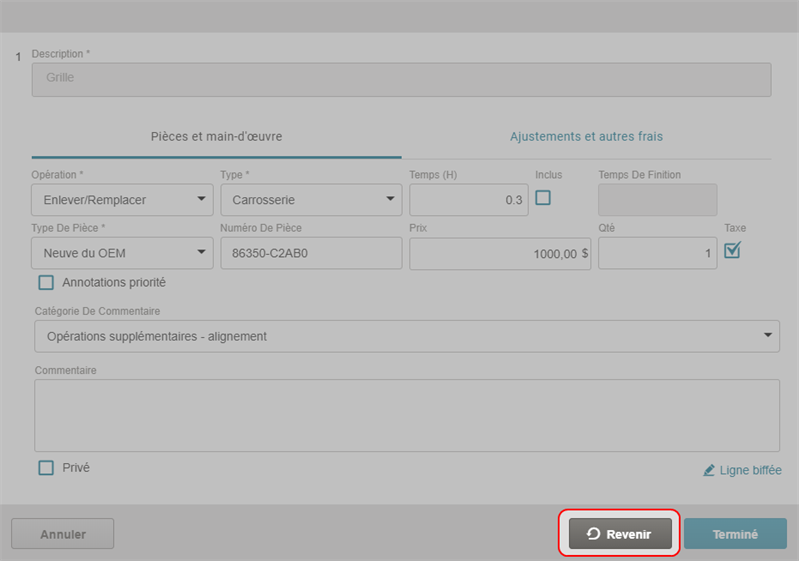
Task: Select the Prix input field
Action: [499, 254]
